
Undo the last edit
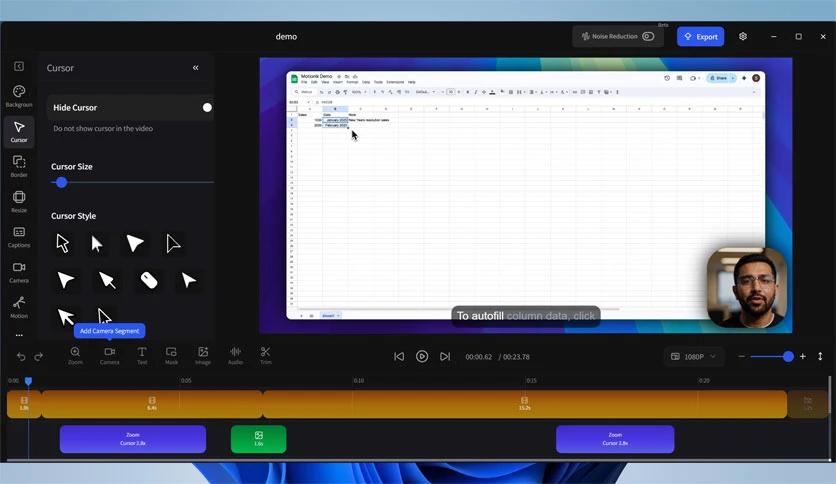21,357
